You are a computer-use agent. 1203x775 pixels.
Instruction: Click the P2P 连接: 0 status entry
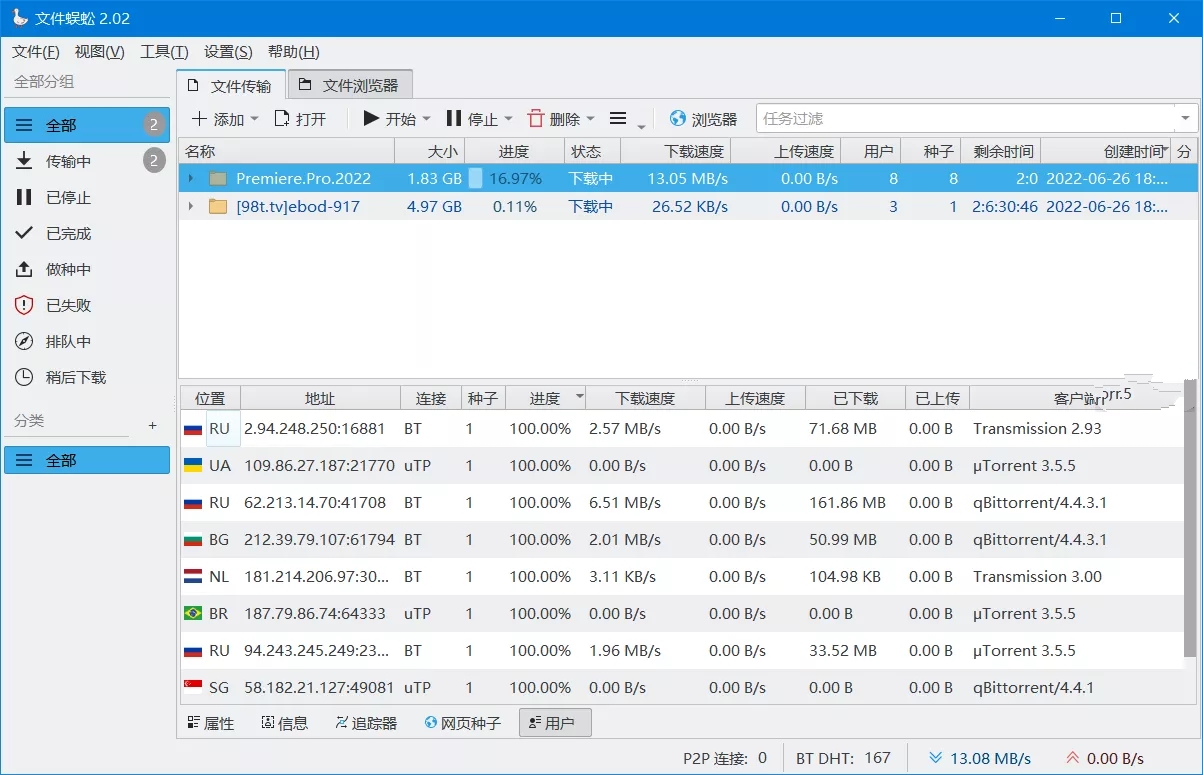(x=725, y=758)
